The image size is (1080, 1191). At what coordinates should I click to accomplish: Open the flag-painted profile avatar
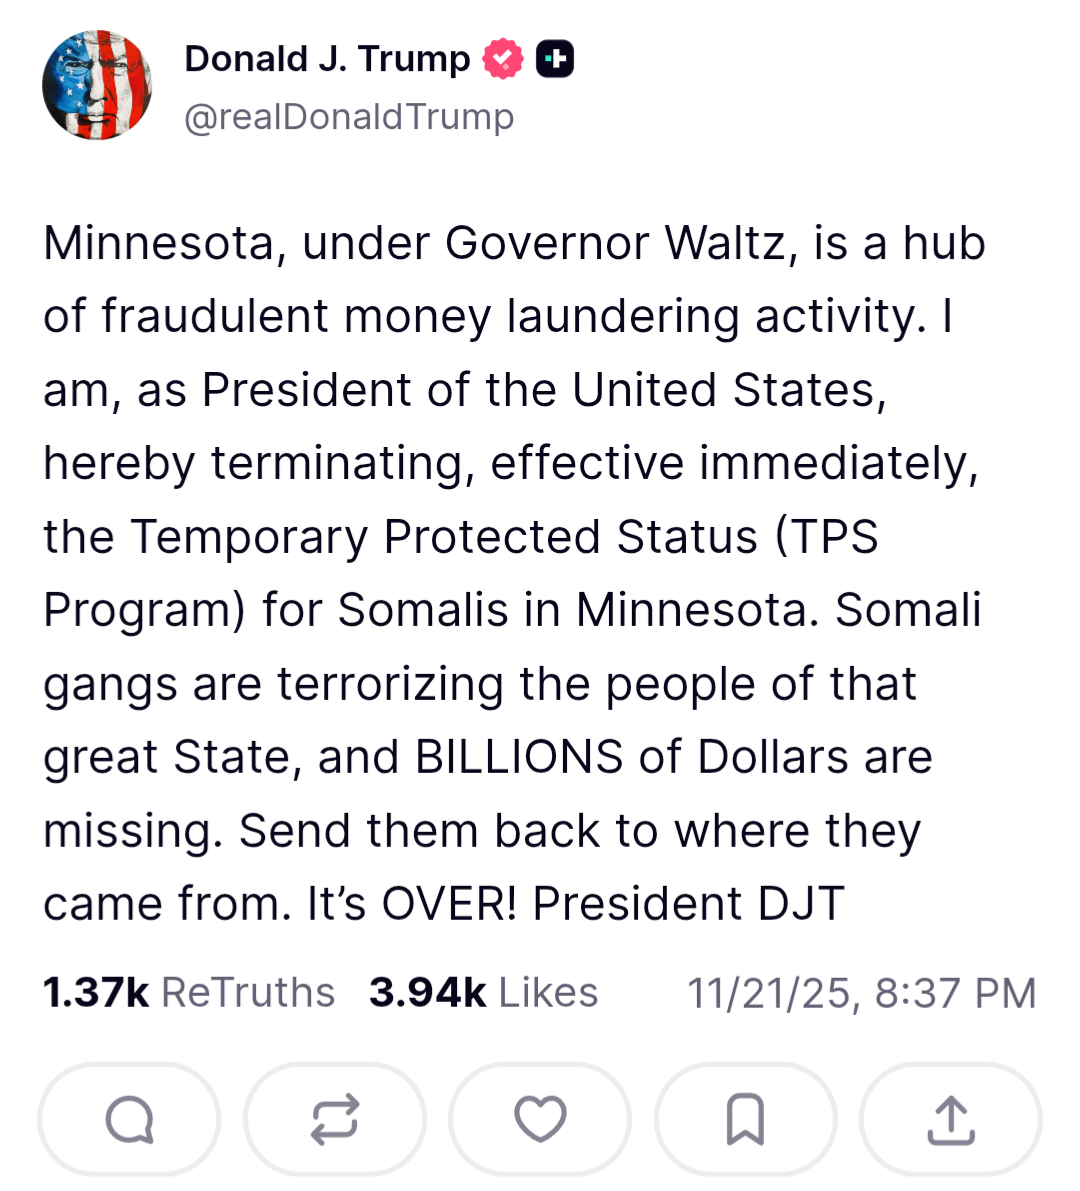click(97, 85)
